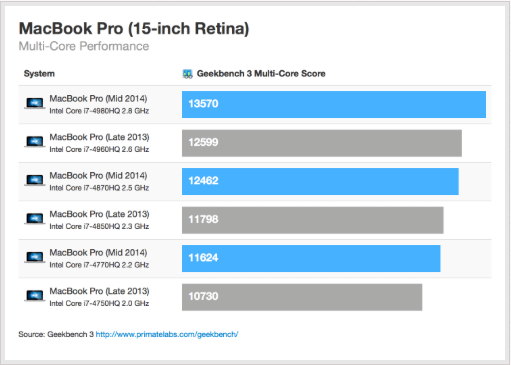Click the Geekbench icon beside Multi-Core Score header
This screenshot has height=365, width=511.
[x=188, y=74]
